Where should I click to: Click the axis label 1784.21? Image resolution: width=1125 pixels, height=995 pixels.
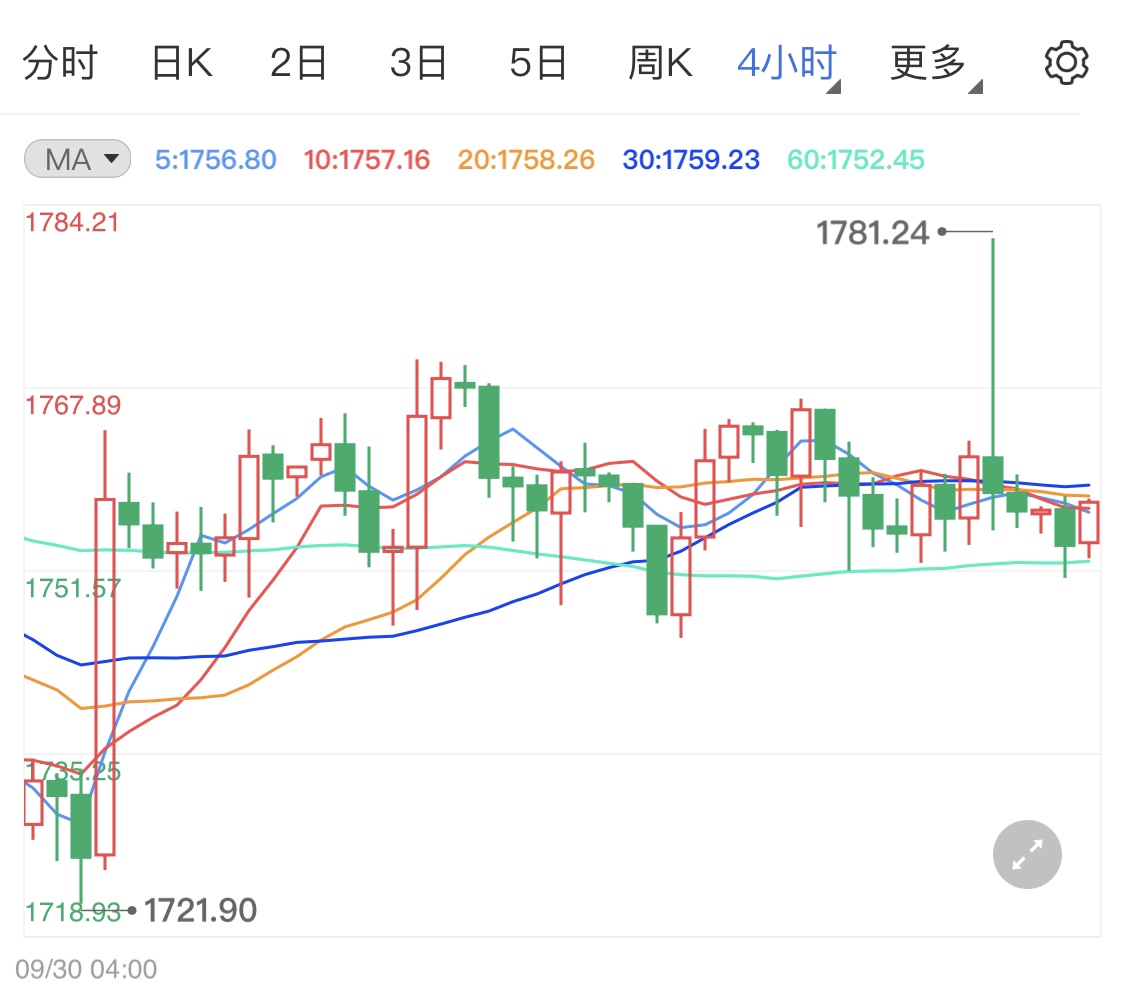(x=72, y=222)
